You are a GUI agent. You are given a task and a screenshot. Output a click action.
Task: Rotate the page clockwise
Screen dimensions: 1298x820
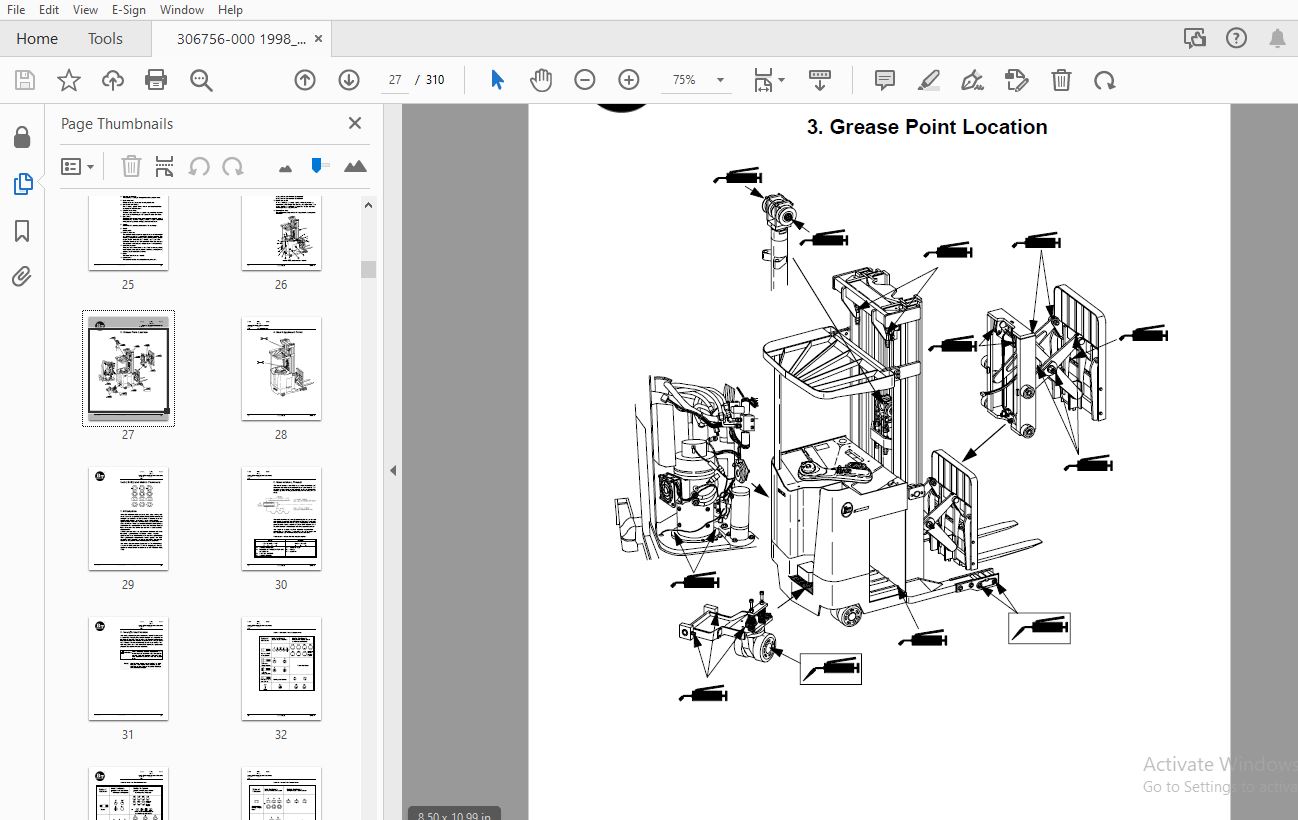click(1105, 80)
